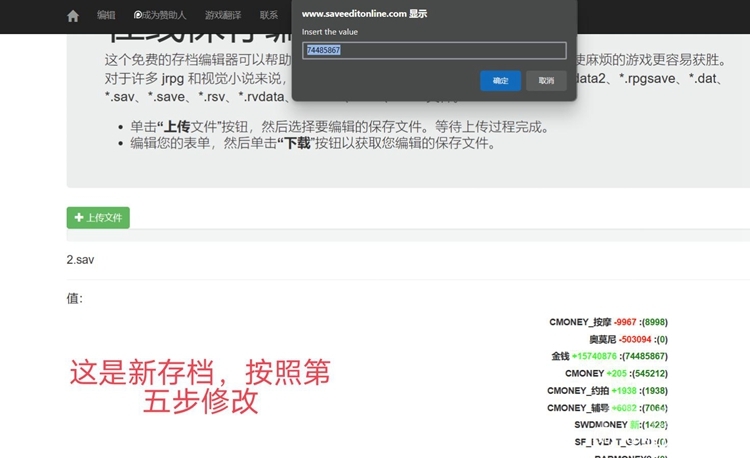Select the CMONEY value (545212)
The height and width of the screenshot is (458, 750).
pyautogui.click(x=650, y=373)
